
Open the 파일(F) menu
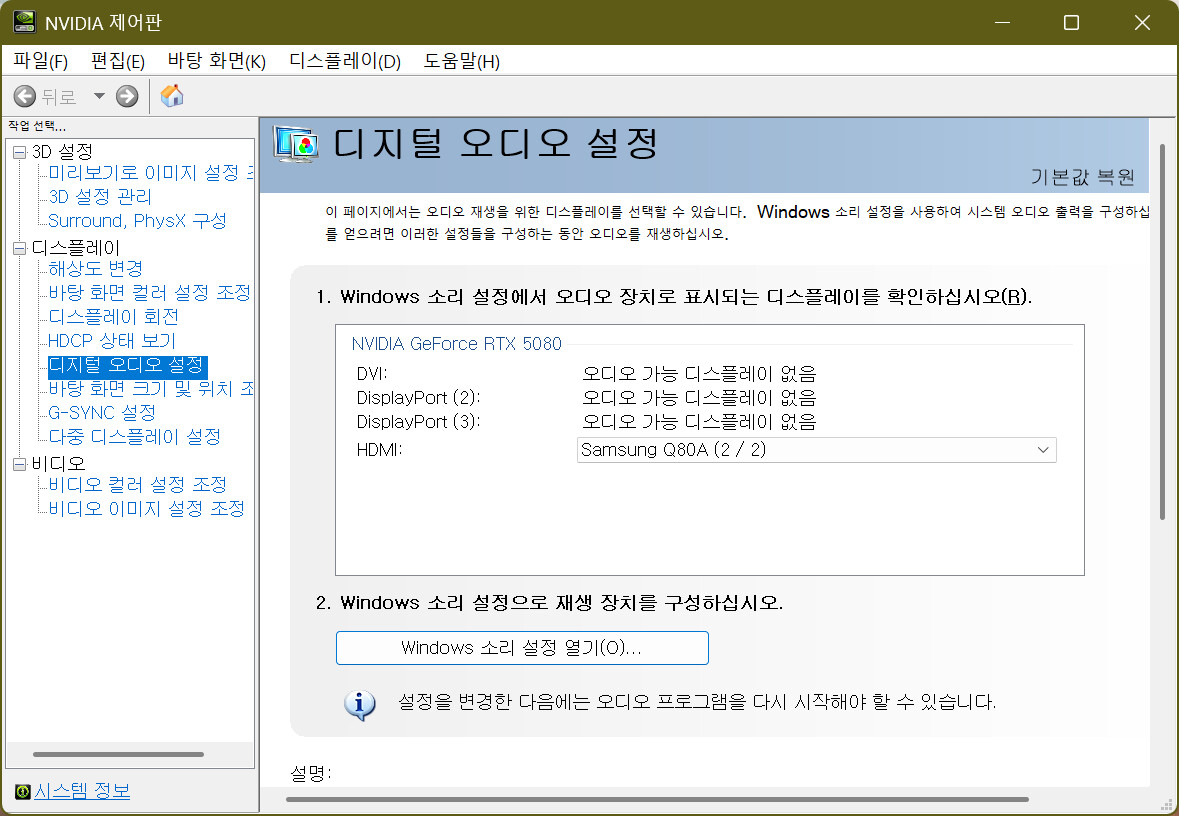click(x=41, y=61)
